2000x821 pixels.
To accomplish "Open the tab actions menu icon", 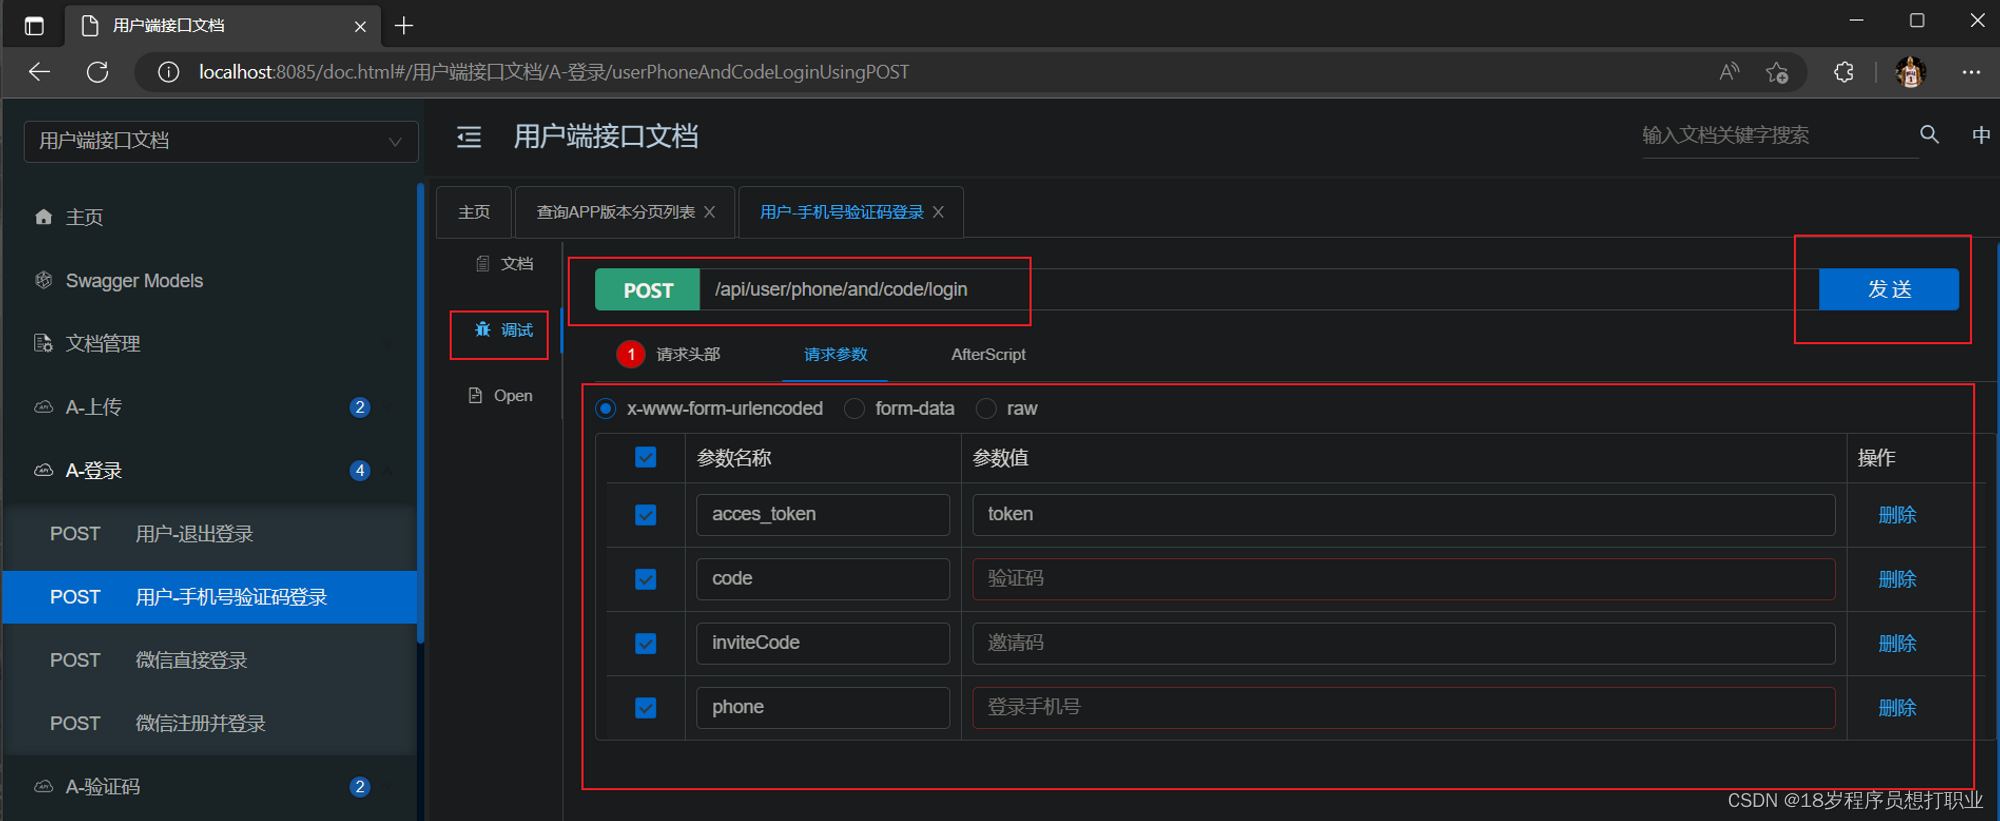I will 34,26.
